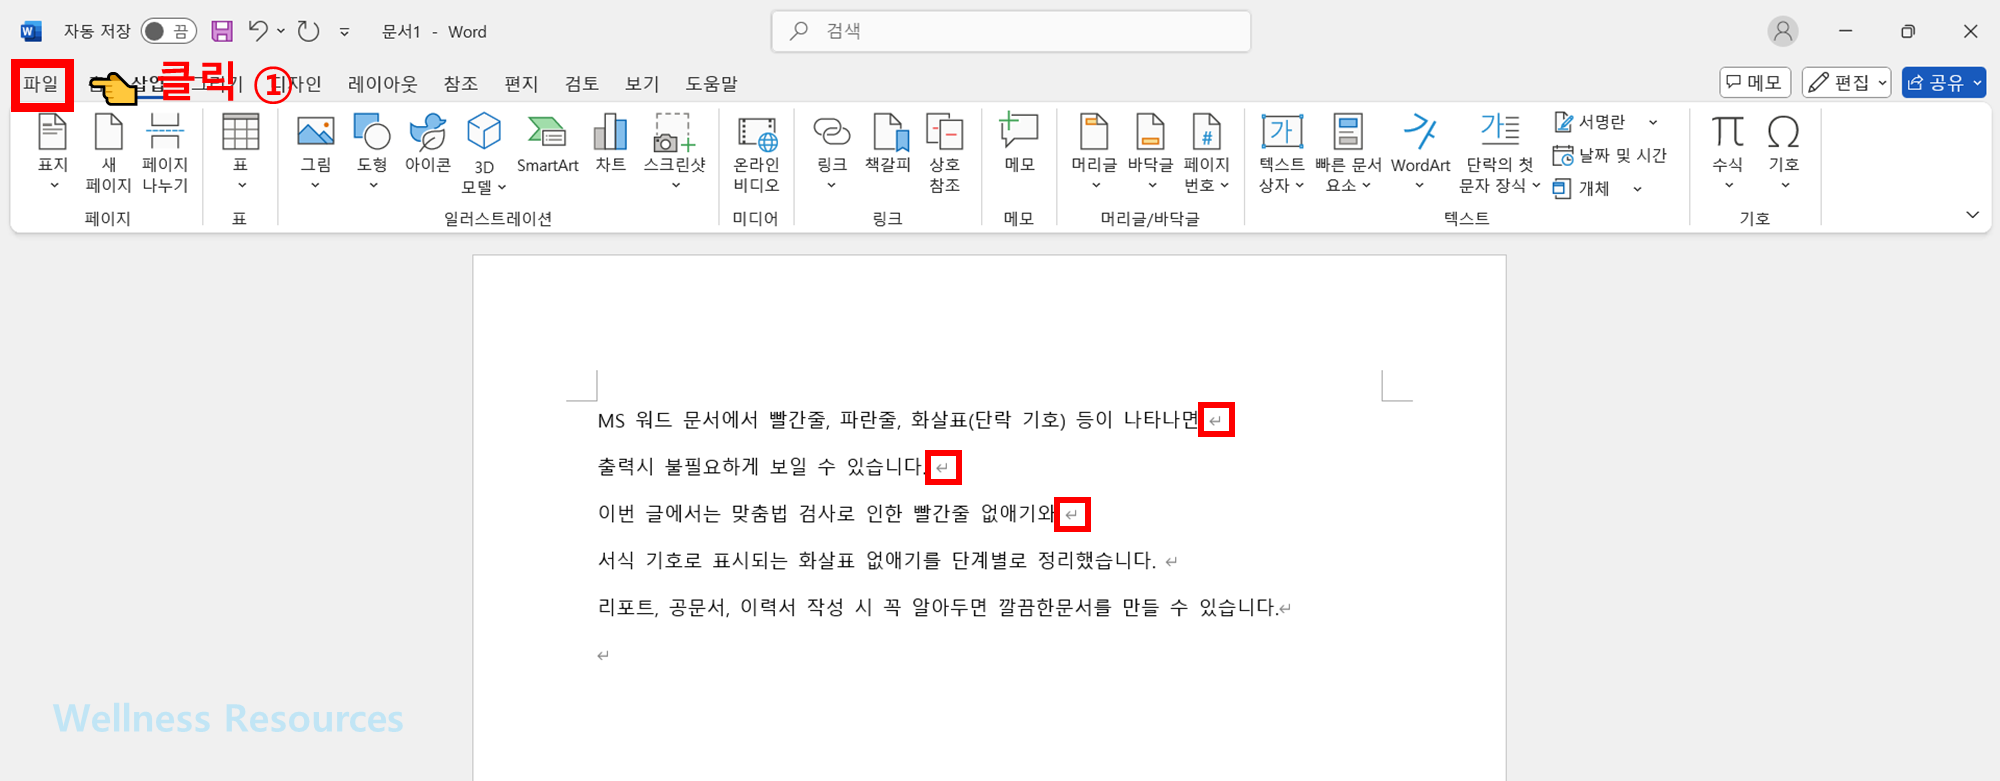
Task: Insert a 페이지 나누기 page break
Action: pos(165,152)
